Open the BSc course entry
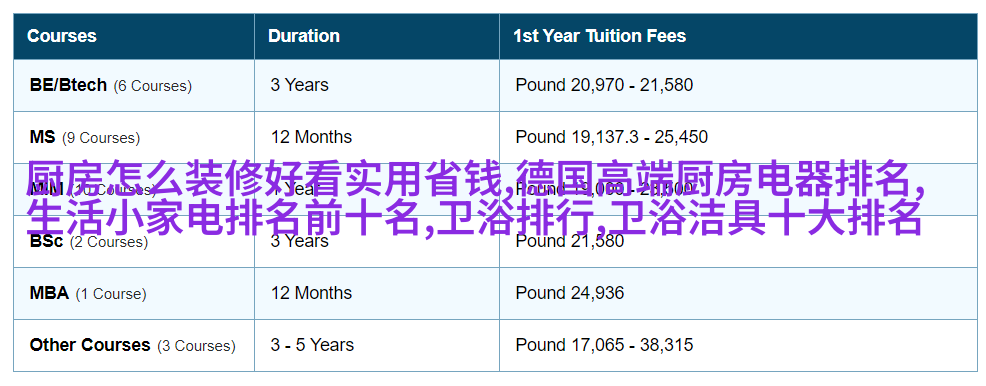 47,241
